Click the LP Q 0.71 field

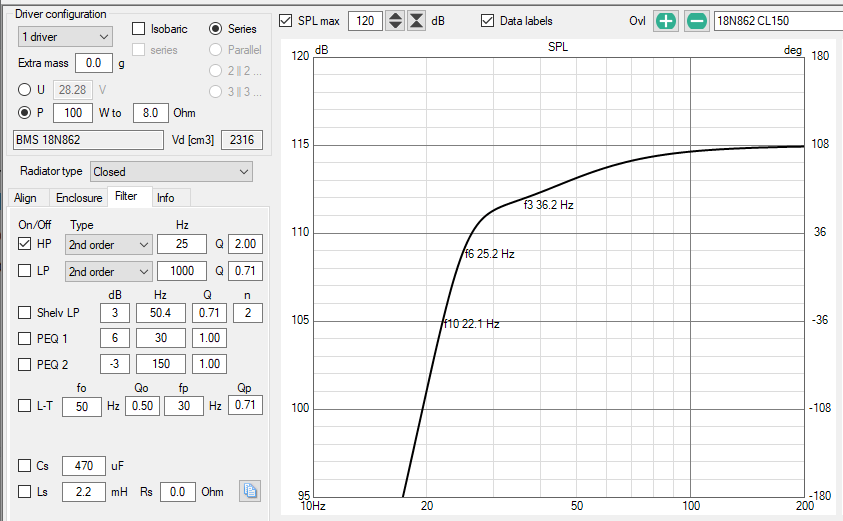245,271
